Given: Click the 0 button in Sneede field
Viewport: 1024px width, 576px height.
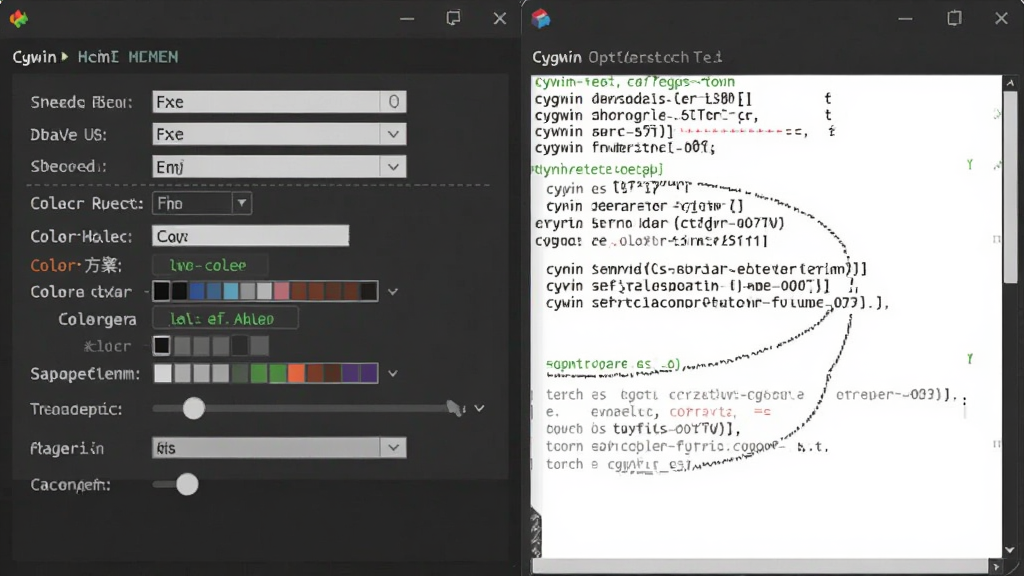Looking at the screenshot, I should (394, 102).
